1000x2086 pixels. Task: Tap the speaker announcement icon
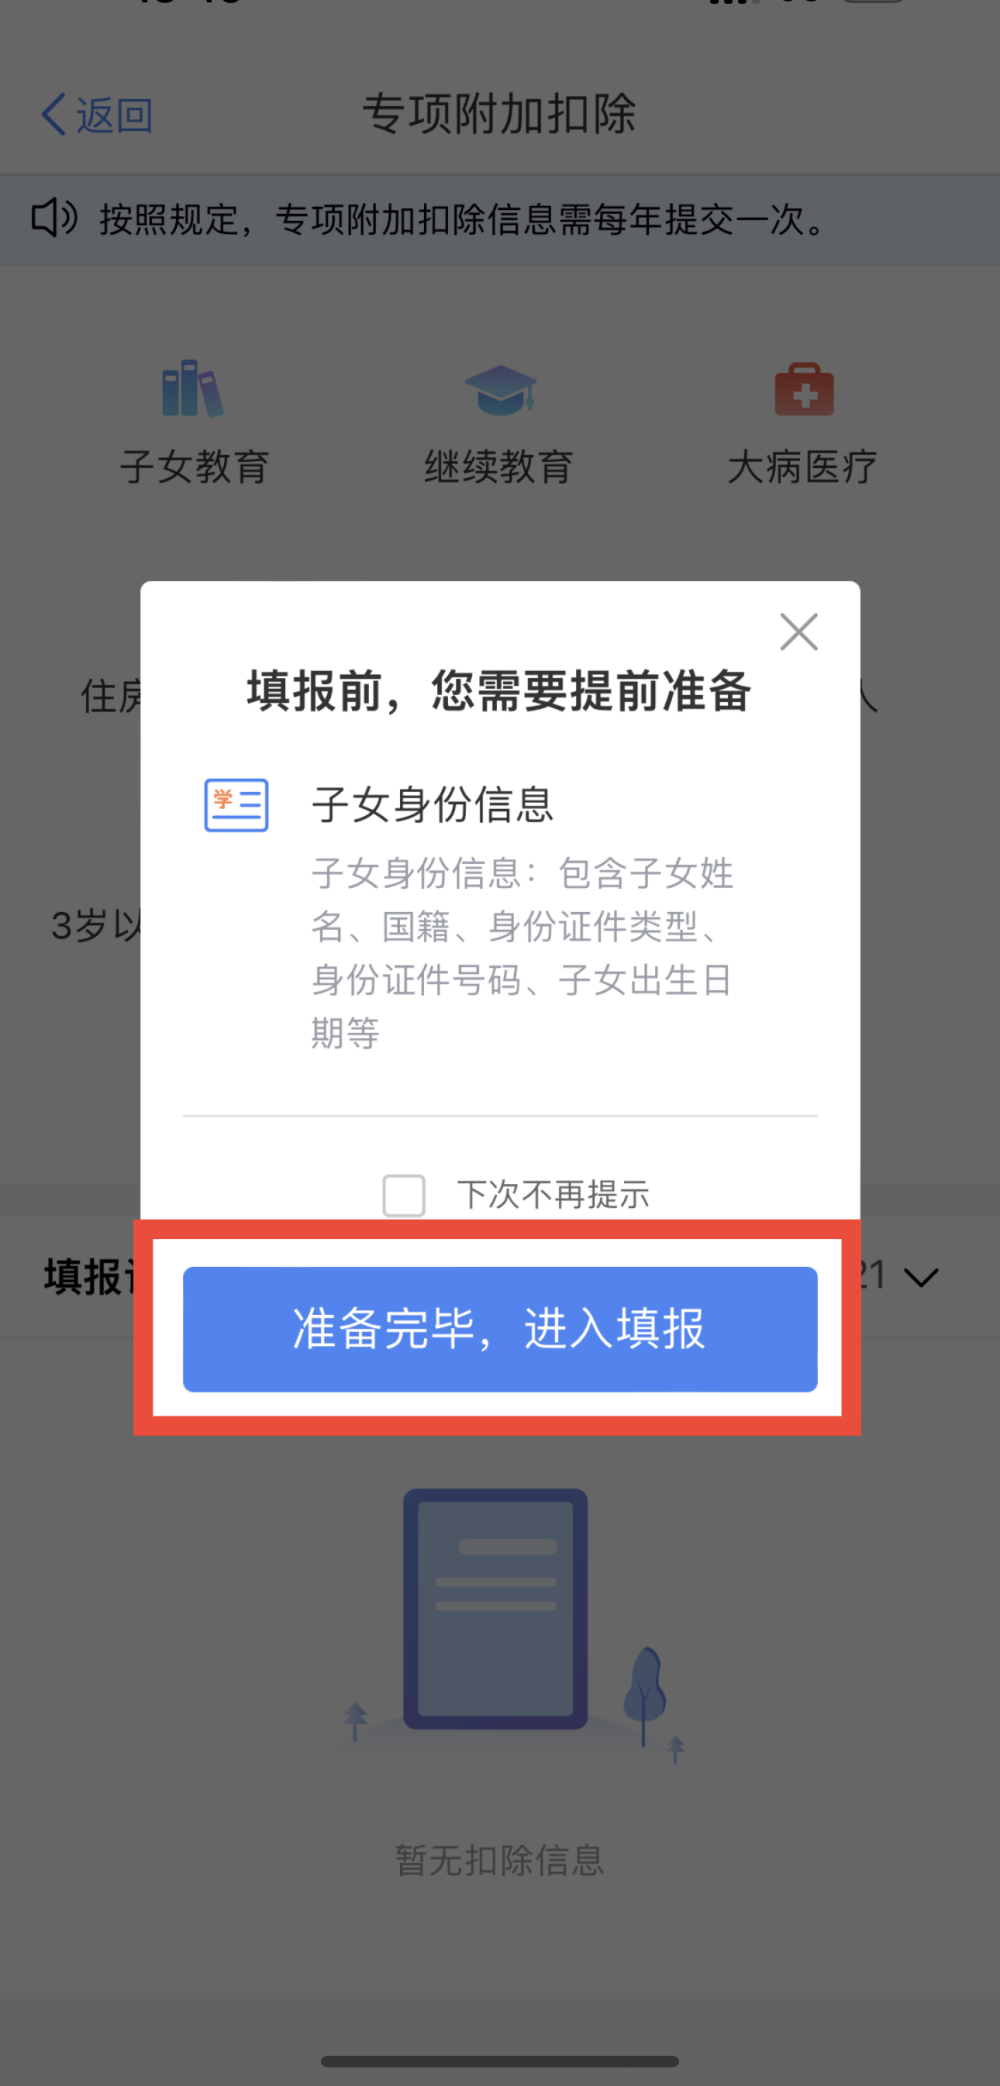[54, 217]
